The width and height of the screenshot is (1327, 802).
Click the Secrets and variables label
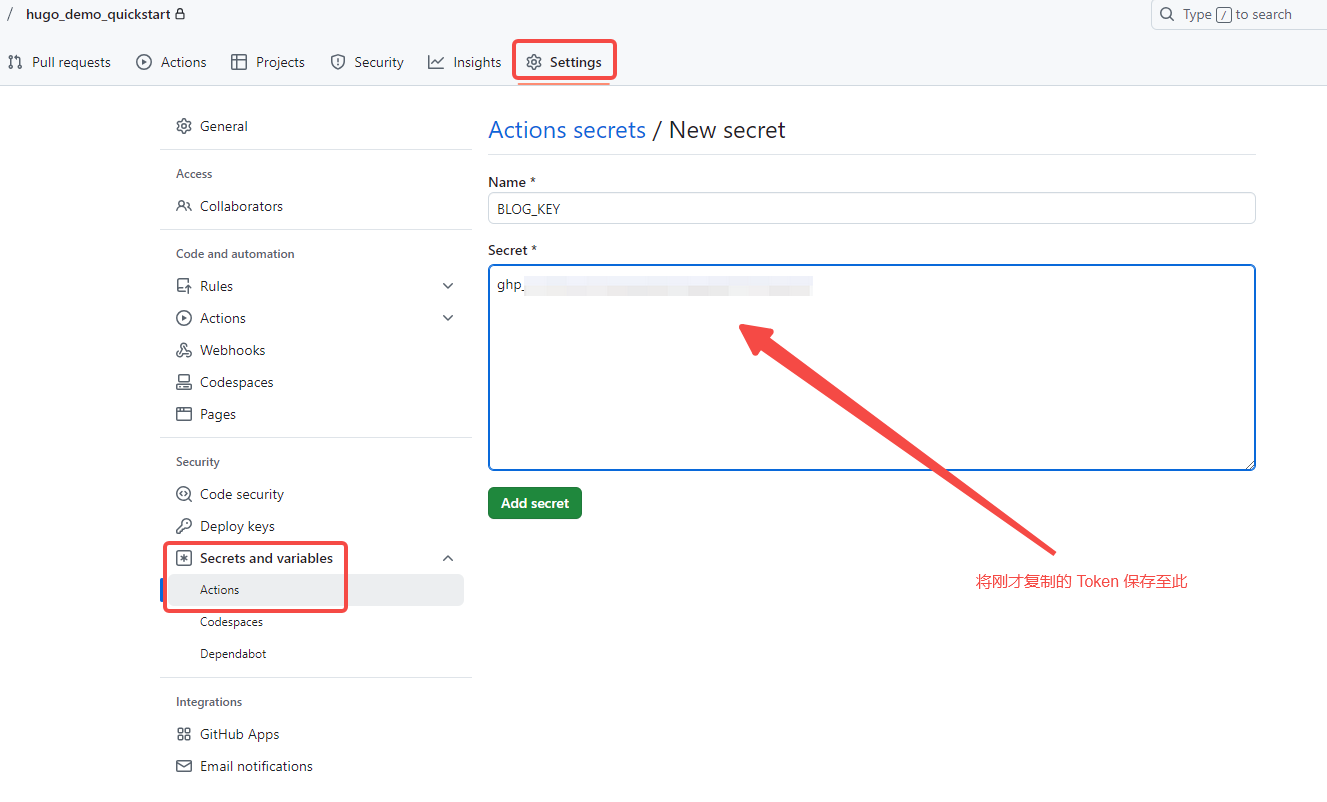[x=266, y=558]
